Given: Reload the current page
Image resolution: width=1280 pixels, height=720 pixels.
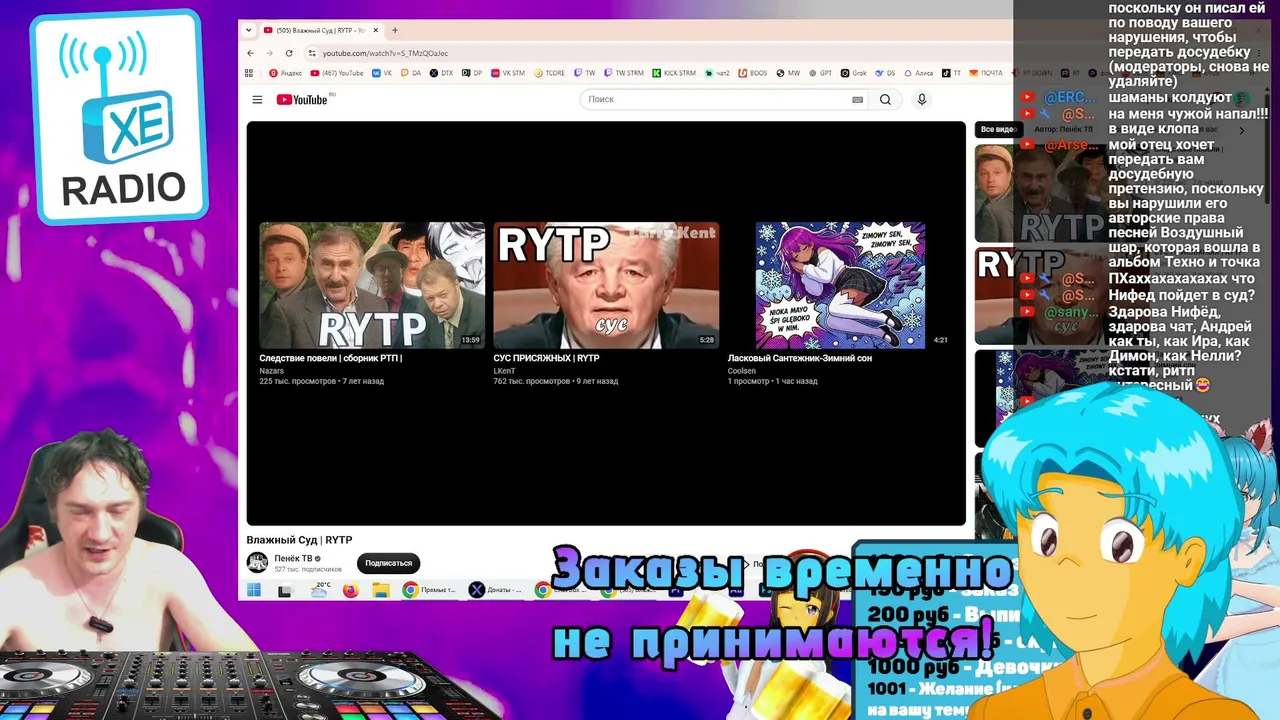Looking at the screenshot, I should coord(289,53).
